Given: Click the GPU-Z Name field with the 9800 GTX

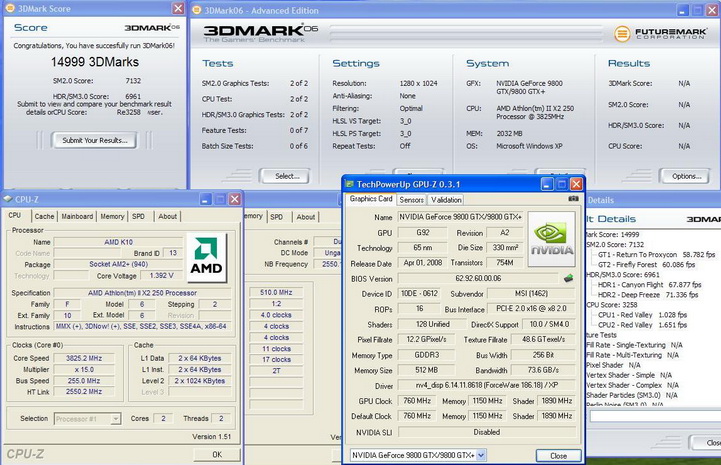Looking at the screenshot, I should [x=460, y=217].
